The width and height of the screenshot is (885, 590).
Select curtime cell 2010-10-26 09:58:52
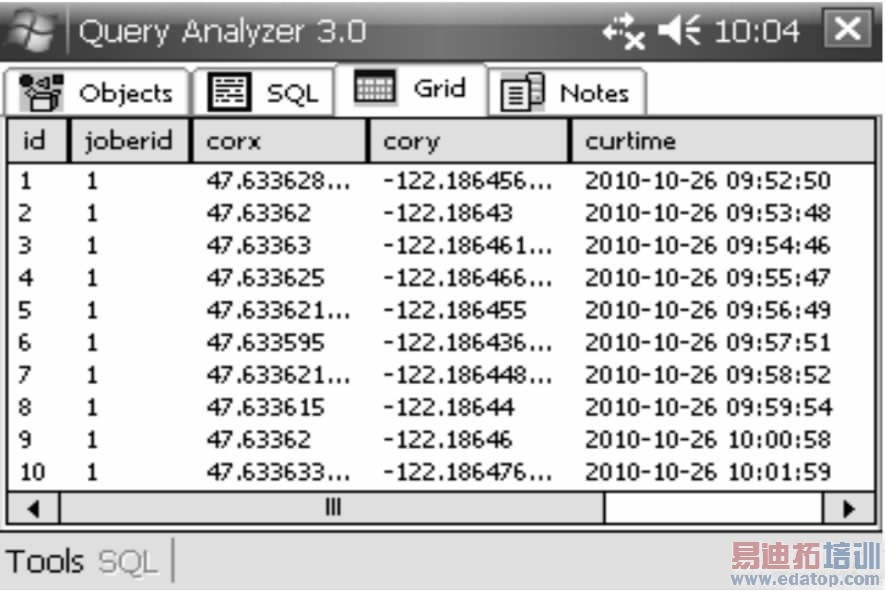point(708,375)
